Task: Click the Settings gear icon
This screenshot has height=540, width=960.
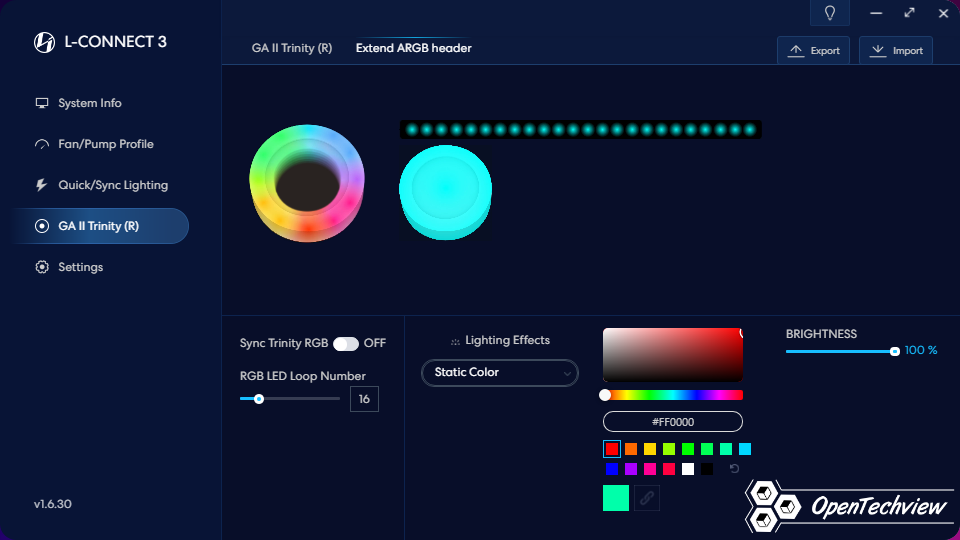Action: coord(42,267)
